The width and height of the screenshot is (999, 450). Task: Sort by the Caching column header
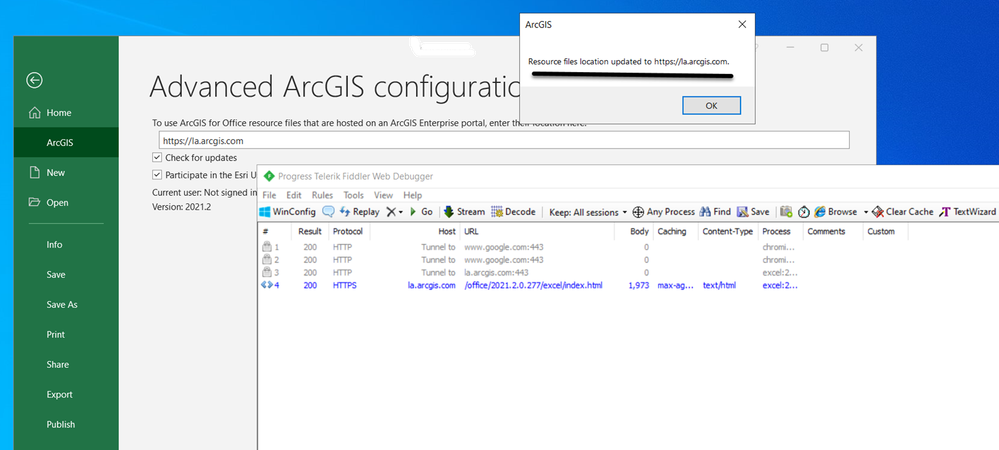click(675, 231)
